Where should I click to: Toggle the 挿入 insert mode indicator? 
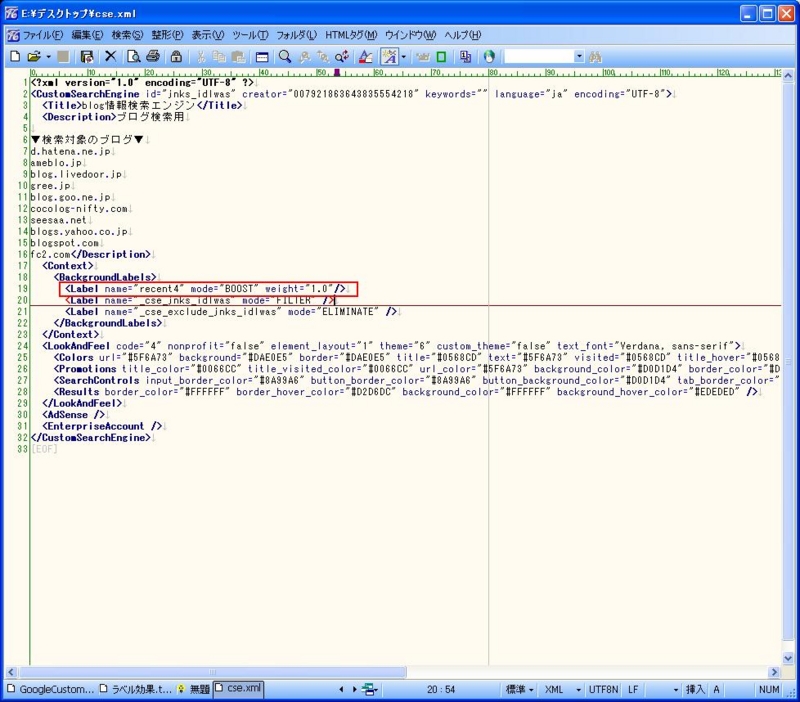pyautogui.click(x=695, y=690)
